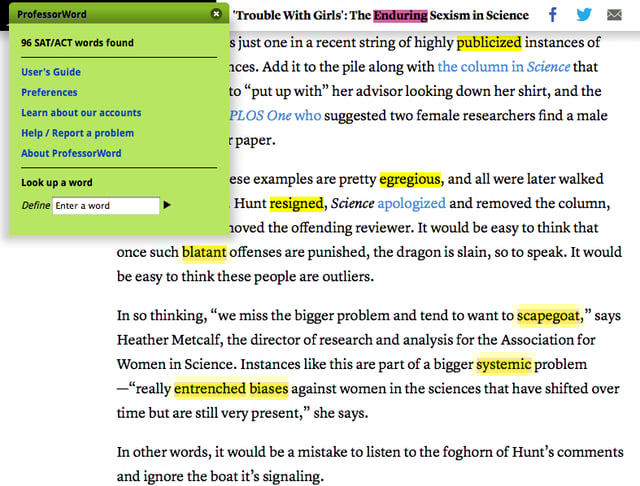Open Help / Report a problem
The height and width of the screenshot is (486, 640).
[78, 133]
